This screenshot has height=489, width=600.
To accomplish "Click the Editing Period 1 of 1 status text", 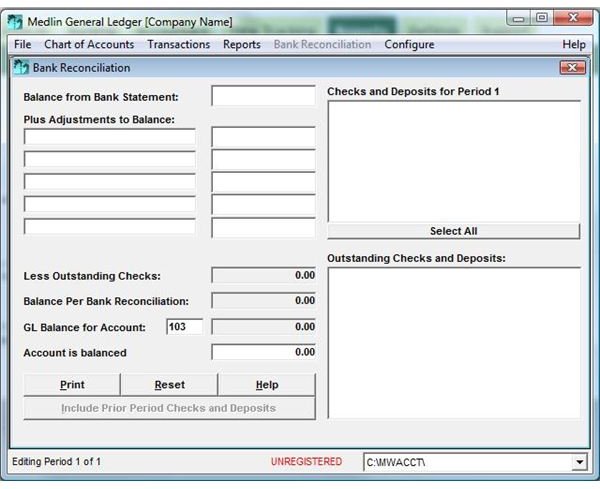I will tap(57, 462).
